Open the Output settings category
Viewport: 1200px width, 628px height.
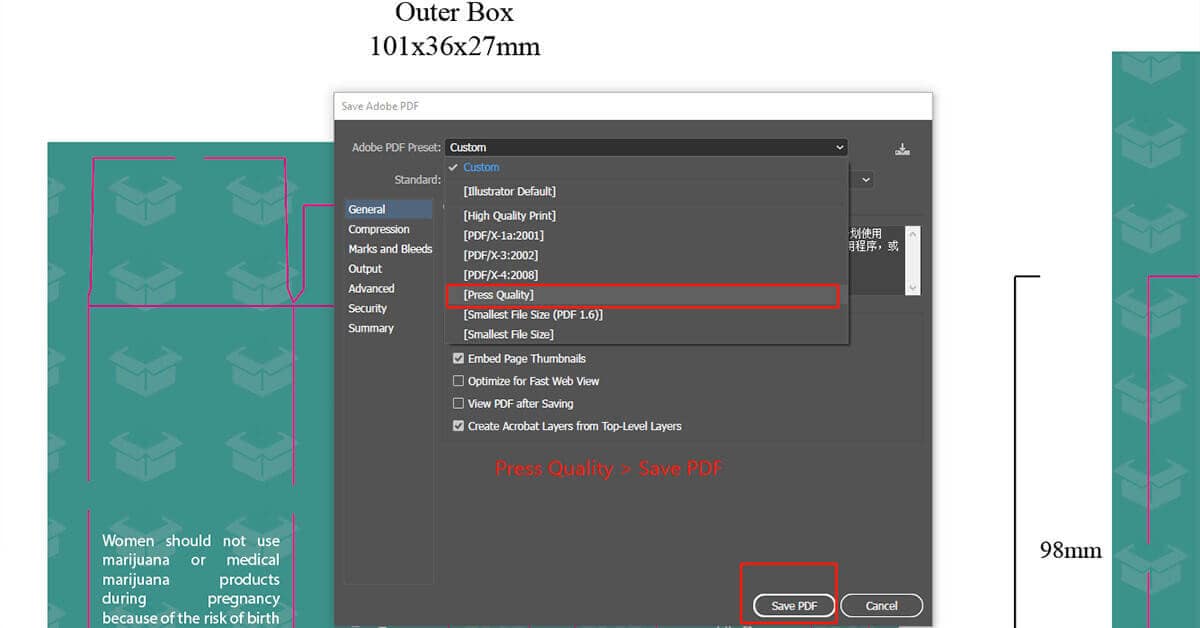pyautogui.click(x=389, y=269)
